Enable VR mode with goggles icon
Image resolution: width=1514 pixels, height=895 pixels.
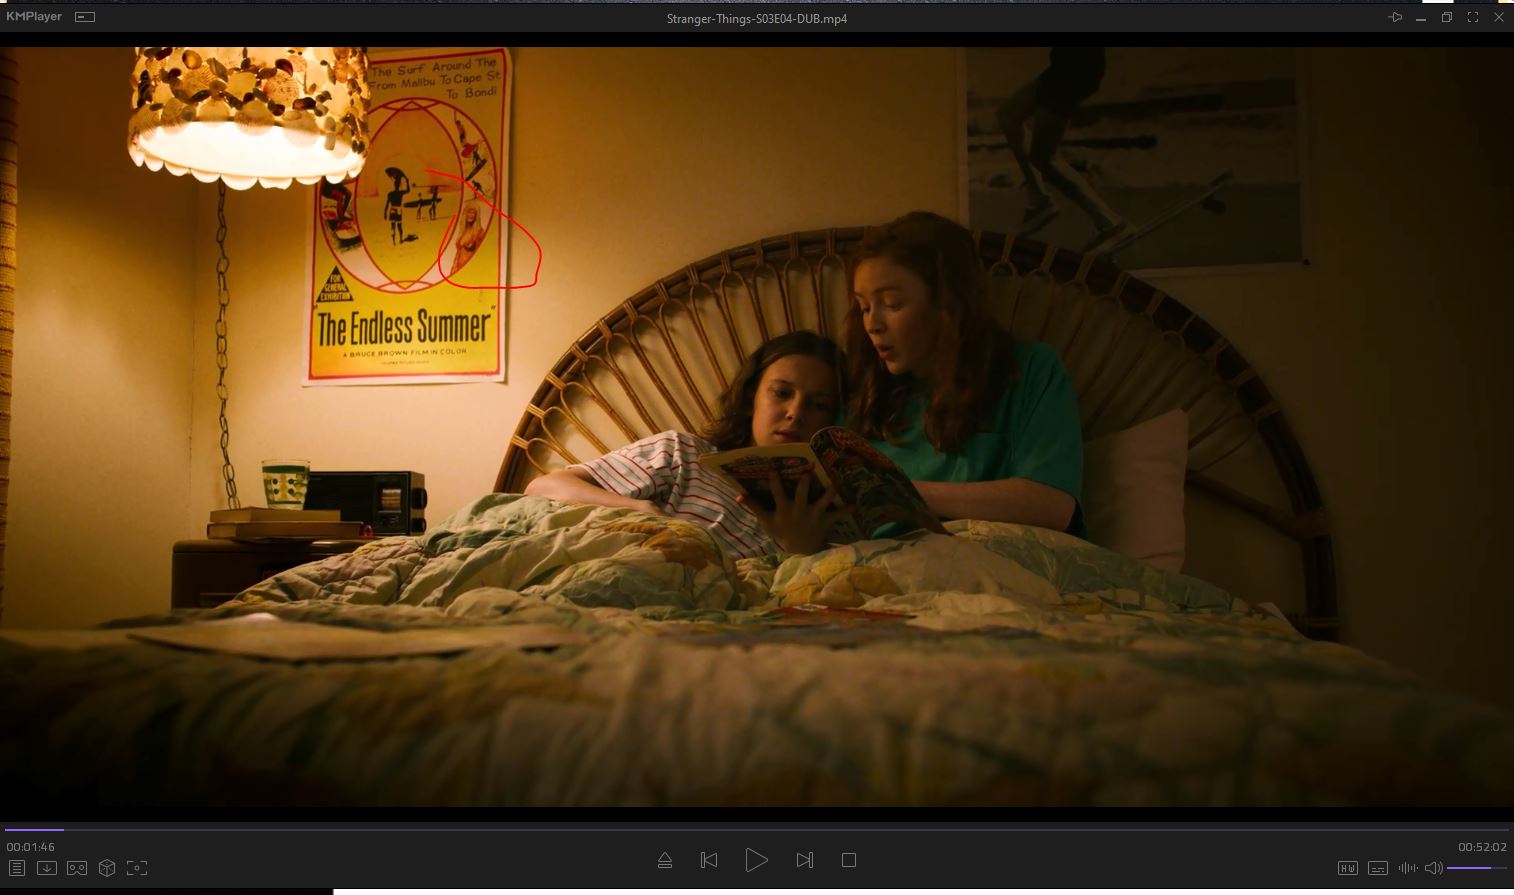[x=77, y=868]
